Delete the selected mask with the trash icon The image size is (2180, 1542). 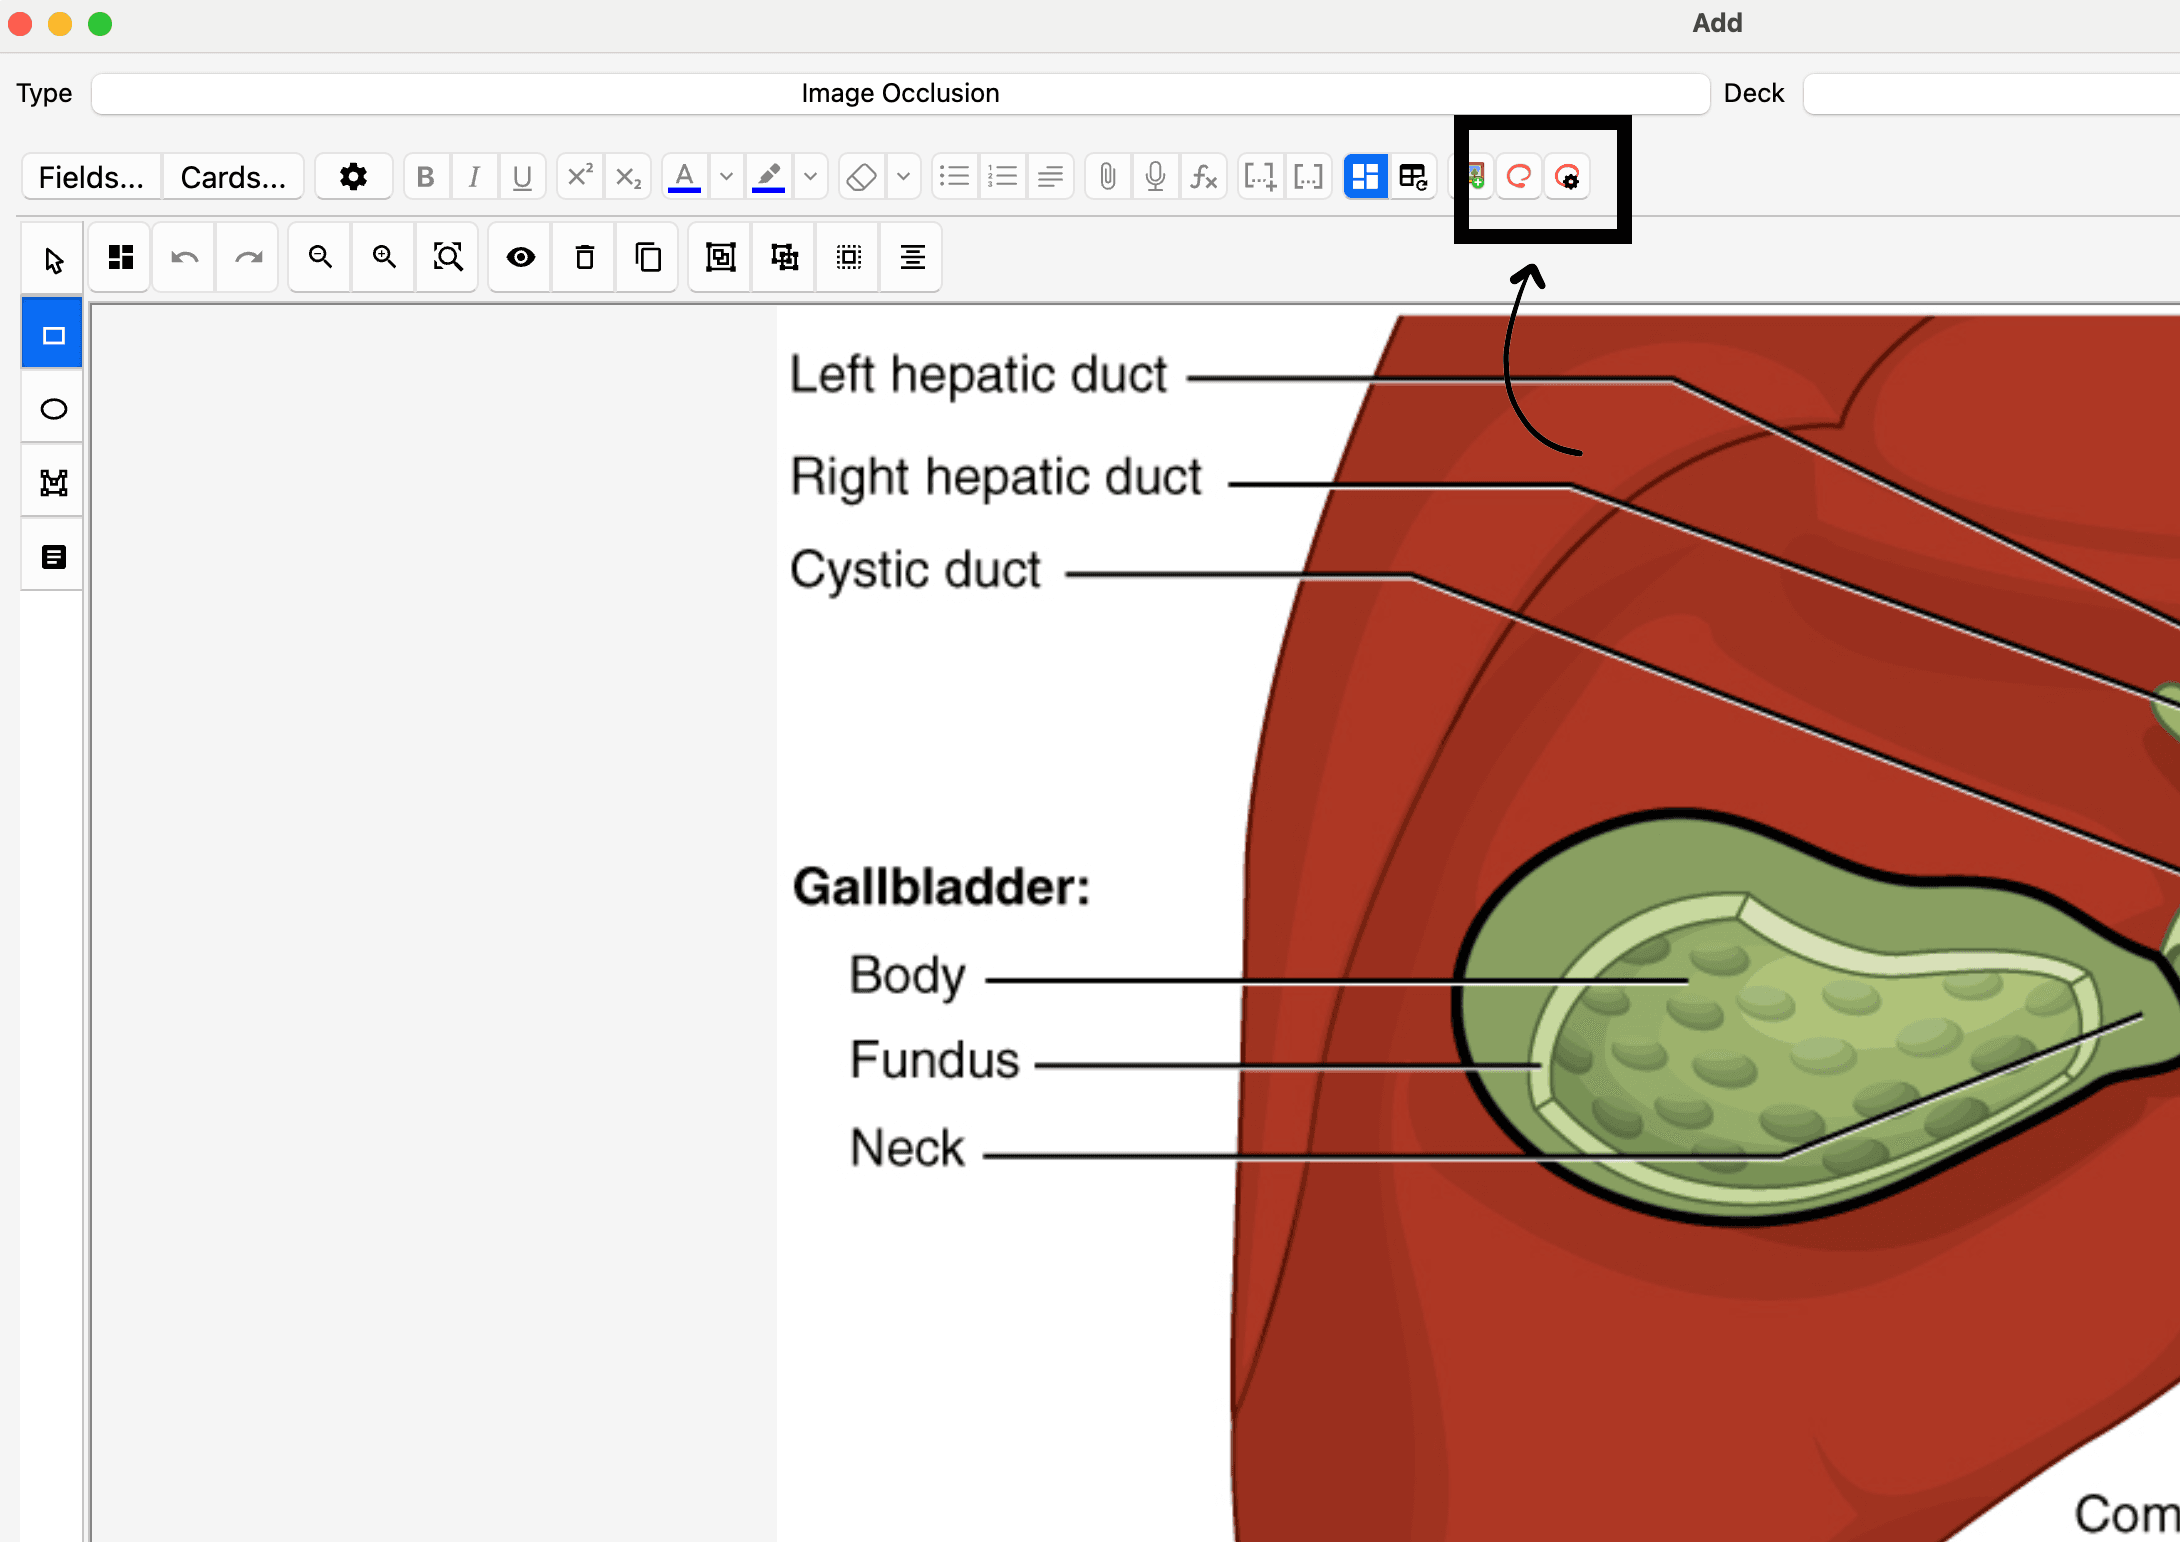[x=583, y=257]
